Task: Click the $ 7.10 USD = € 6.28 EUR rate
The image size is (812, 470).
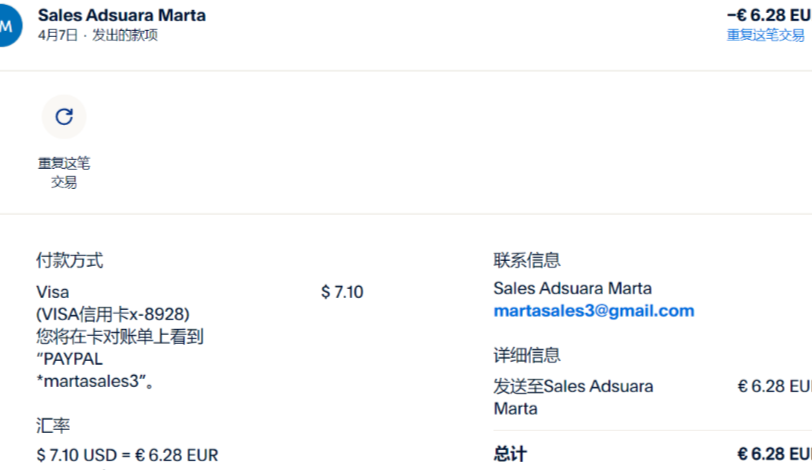Action: 127,456
